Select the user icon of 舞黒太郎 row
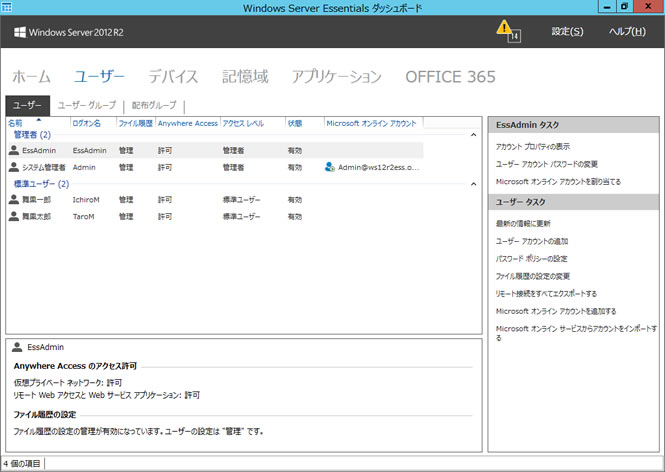 (14, 216)
